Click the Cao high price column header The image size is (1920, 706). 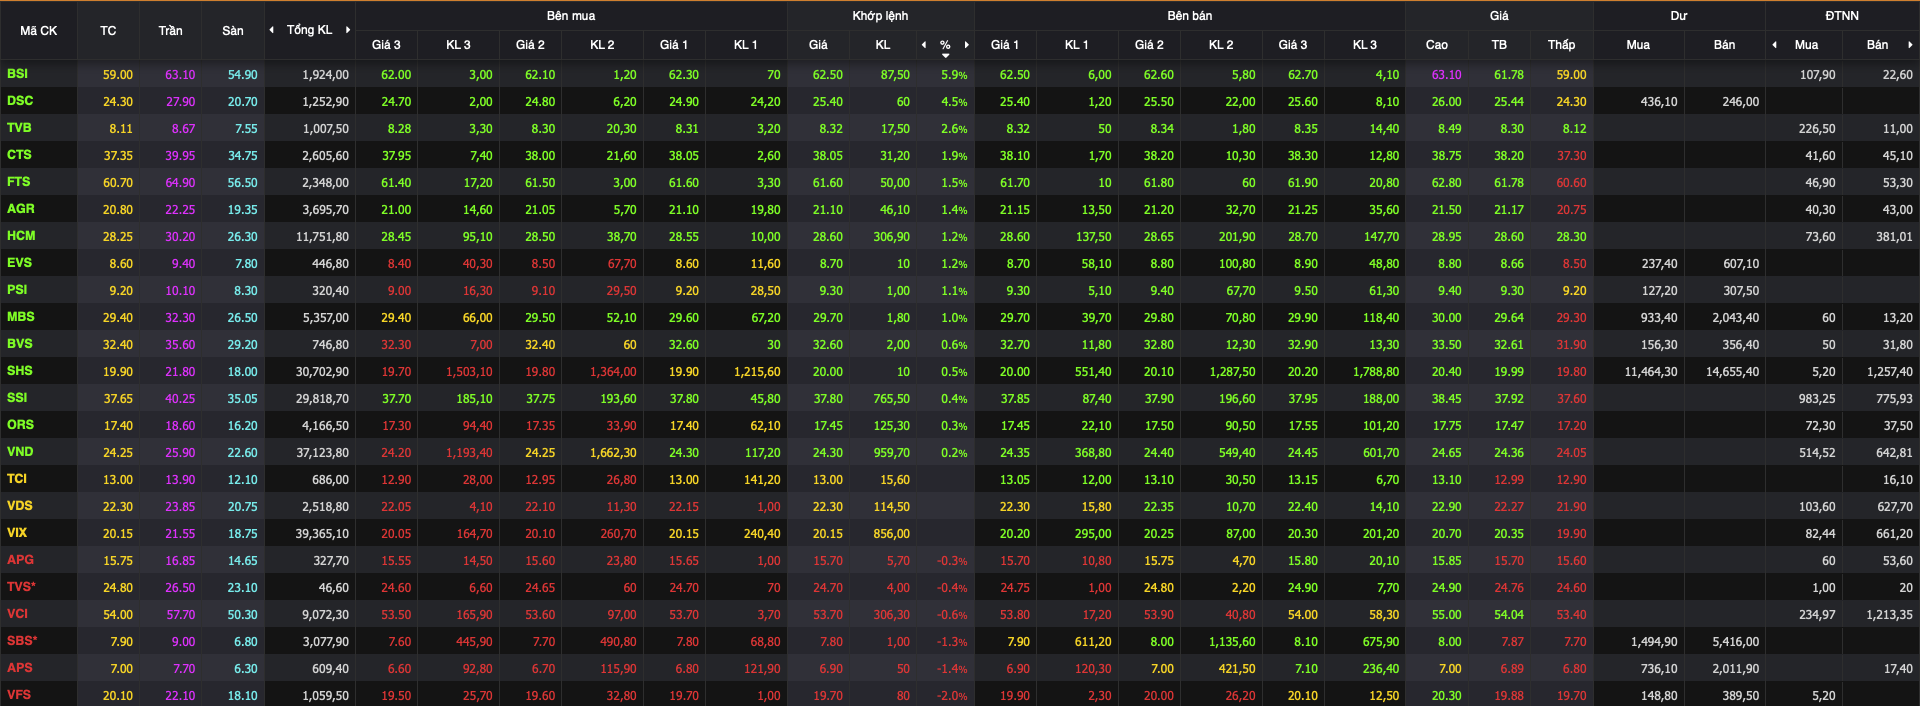pyautogui.click(x=1437, y=45)
